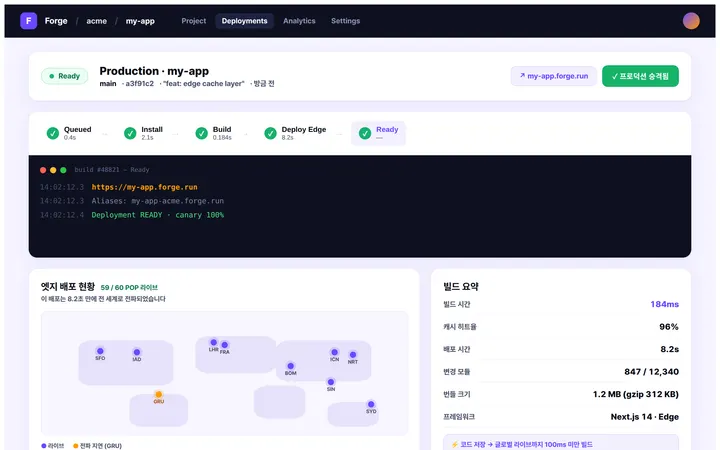Switch to the Deployments tab
The image size is (720, 450).
pos(244,21)
